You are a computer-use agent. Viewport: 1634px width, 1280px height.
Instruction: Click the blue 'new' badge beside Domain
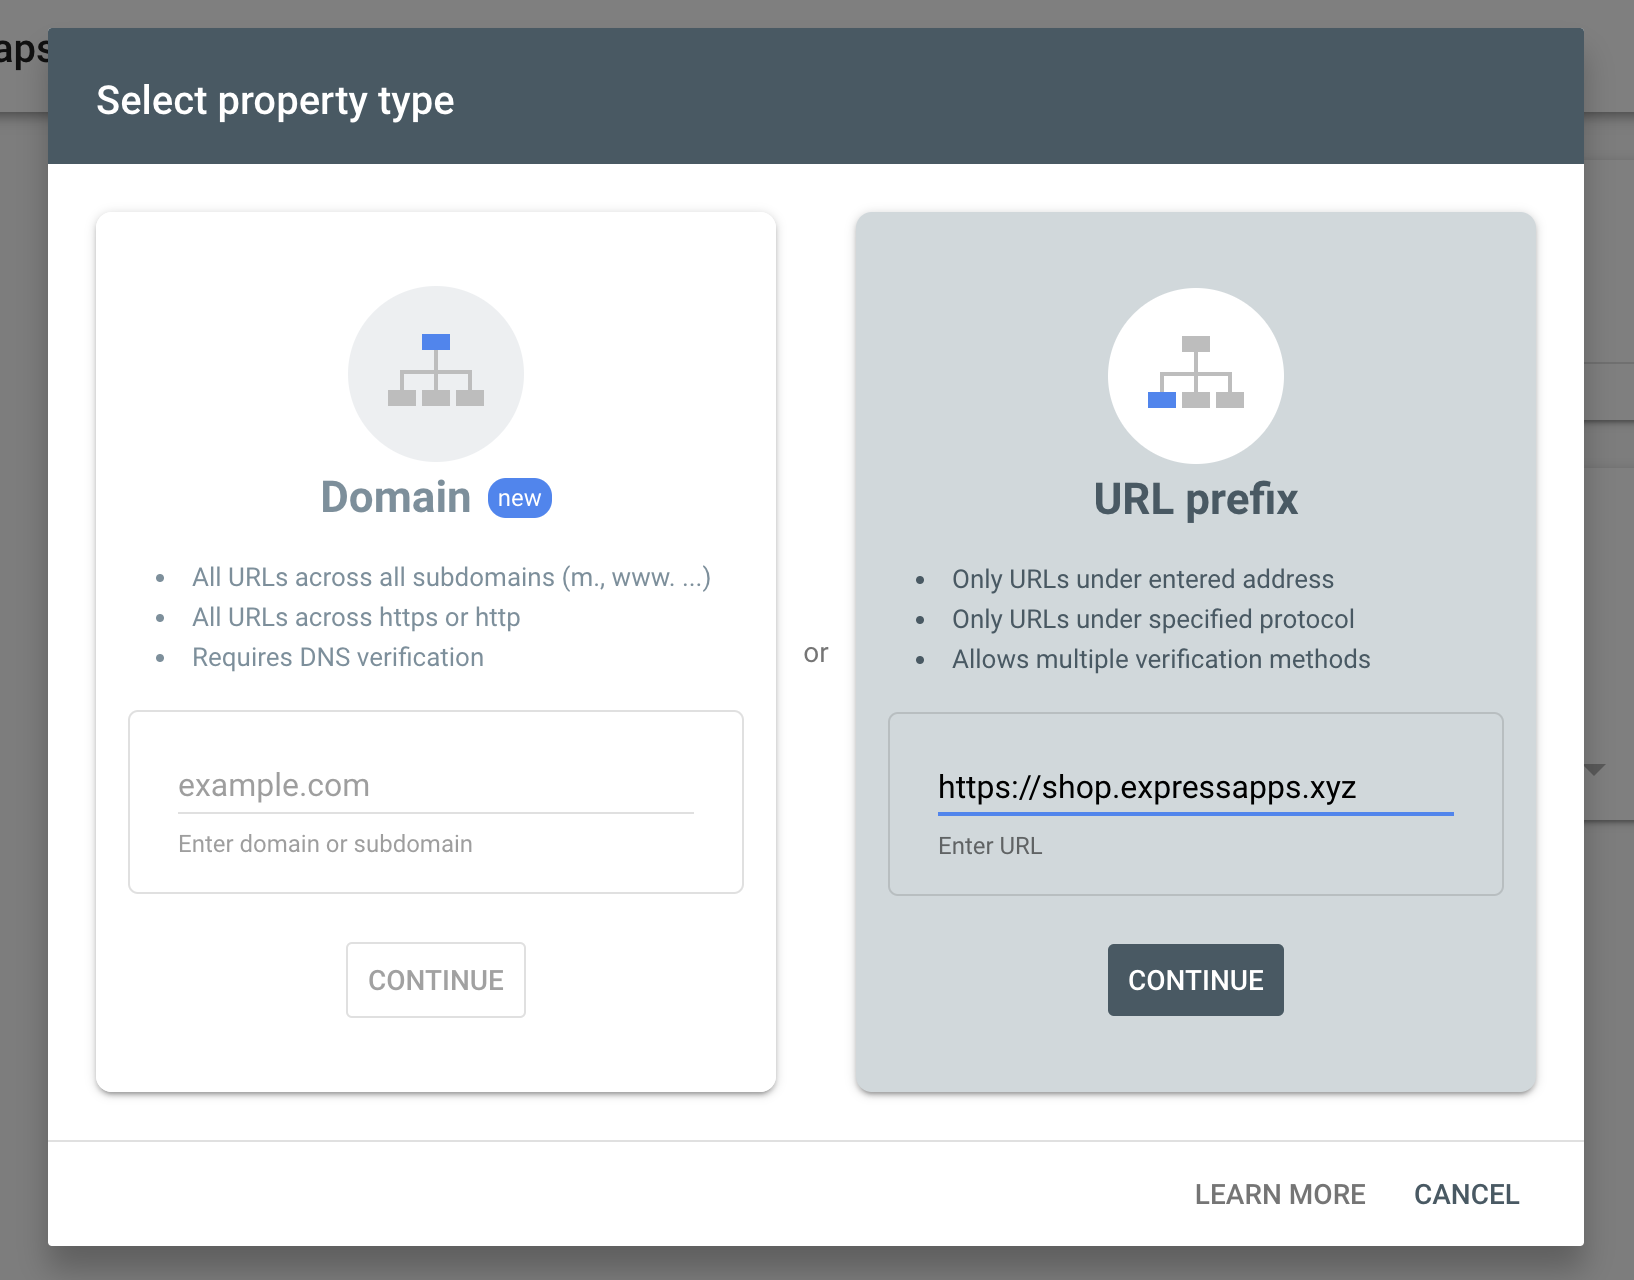coord(518,497)
